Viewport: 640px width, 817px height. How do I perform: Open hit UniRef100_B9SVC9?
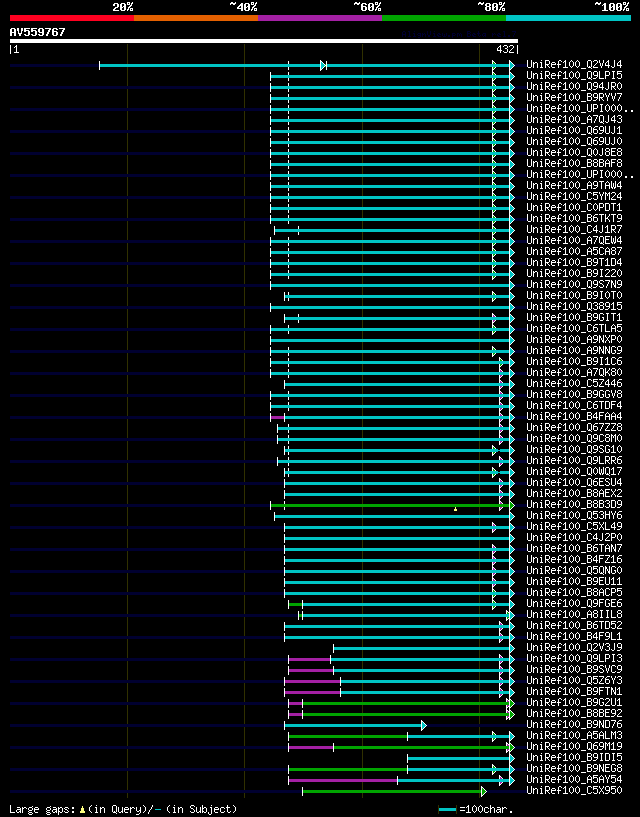click(x=574, y=669)
